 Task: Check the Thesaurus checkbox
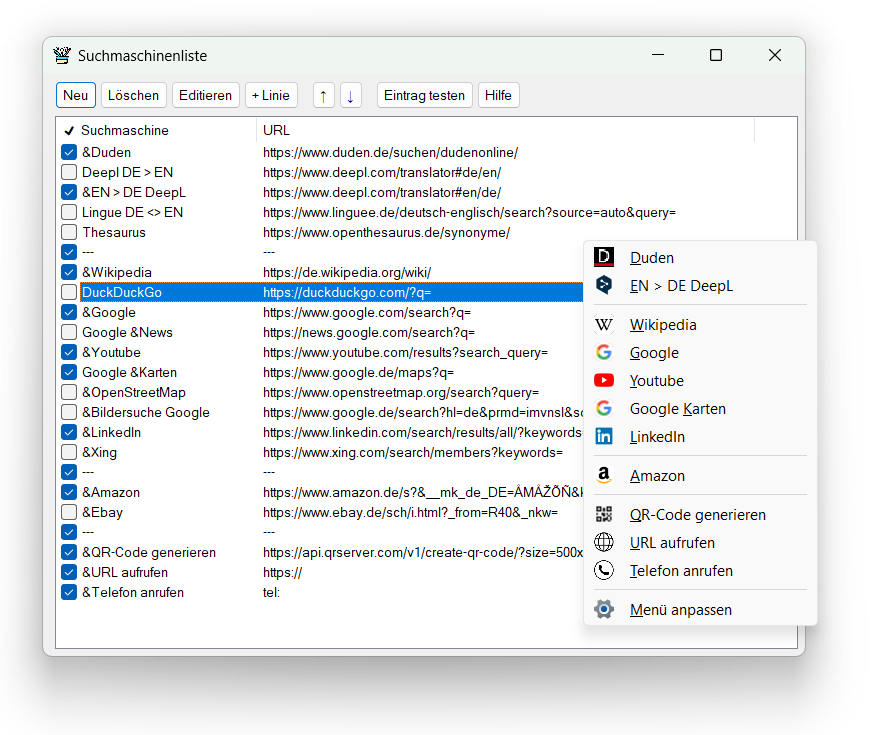pos(69,232)
